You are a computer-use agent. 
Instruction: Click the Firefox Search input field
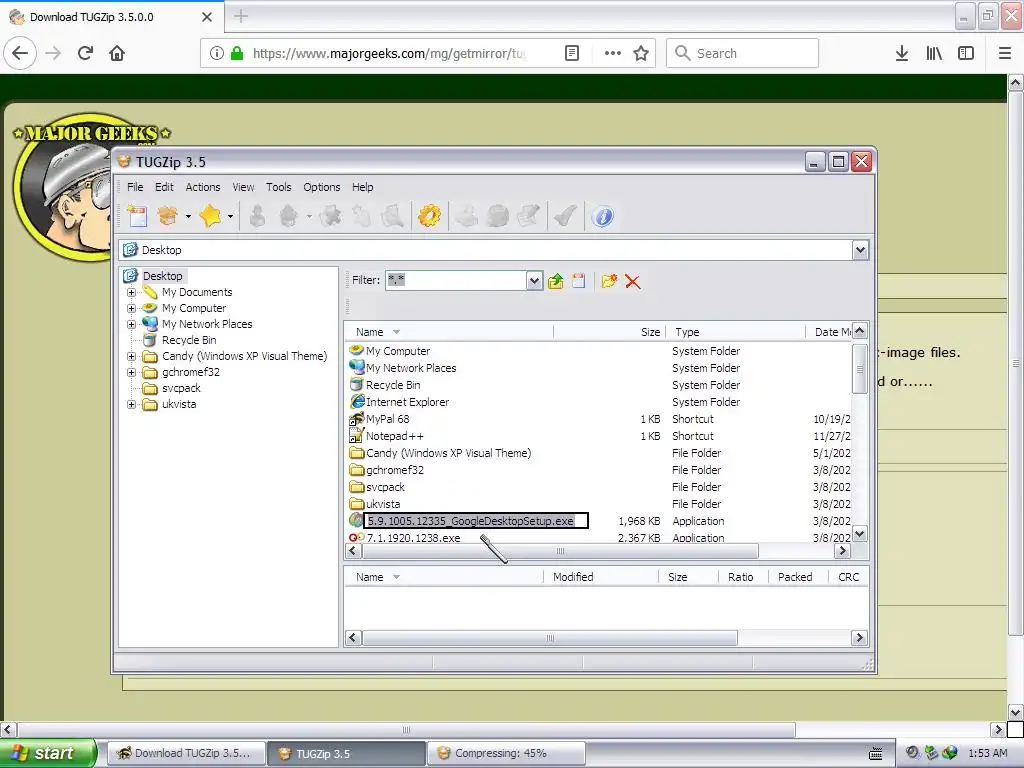pos(742,53)
